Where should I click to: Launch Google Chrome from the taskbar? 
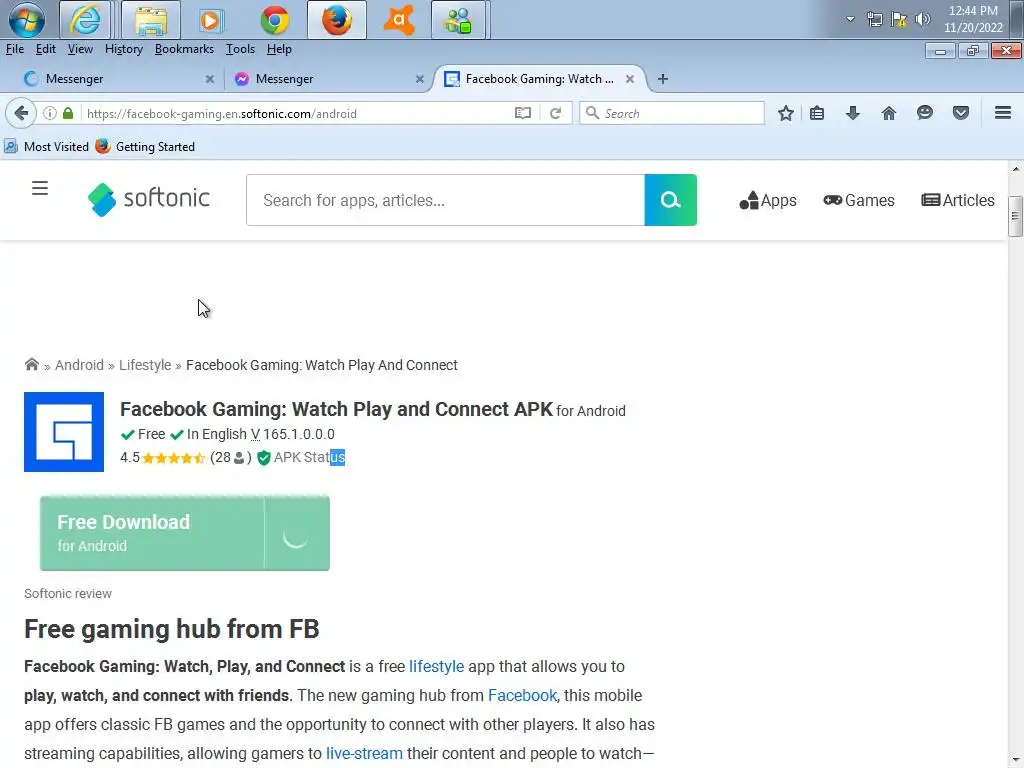[x=275, y=20]
